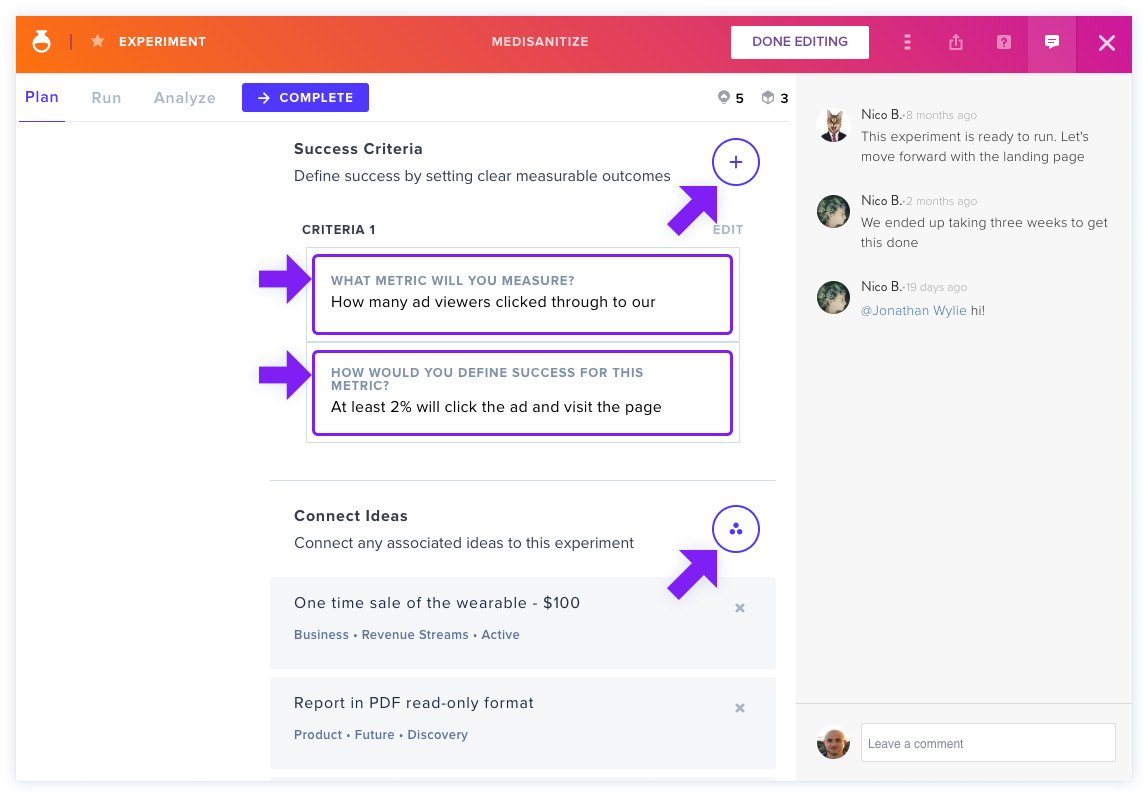
Task: Toggle the comments panel icon
Action: tap(1051, 42)
